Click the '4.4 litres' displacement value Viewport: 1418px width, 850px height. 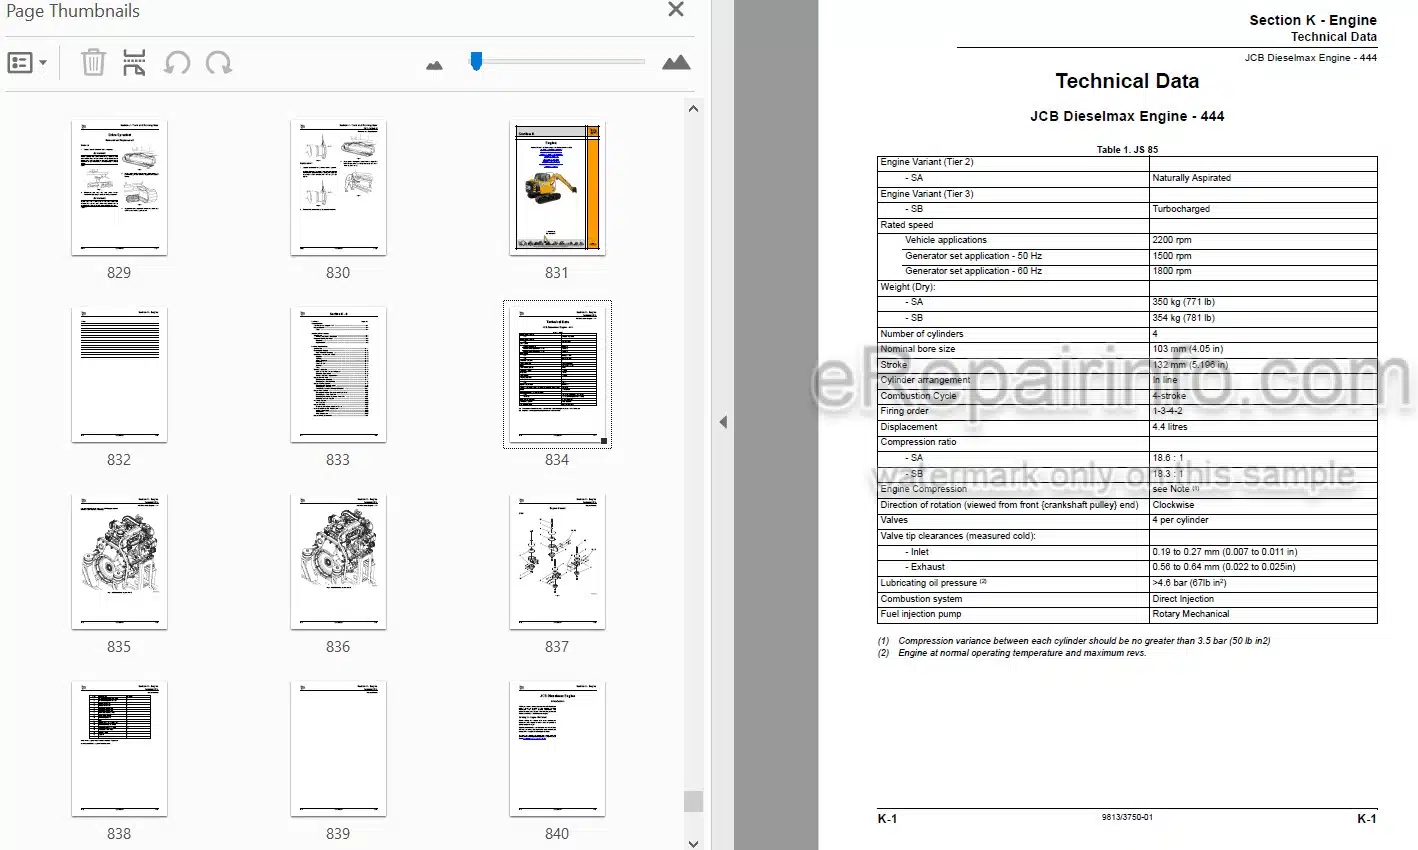1169,427
